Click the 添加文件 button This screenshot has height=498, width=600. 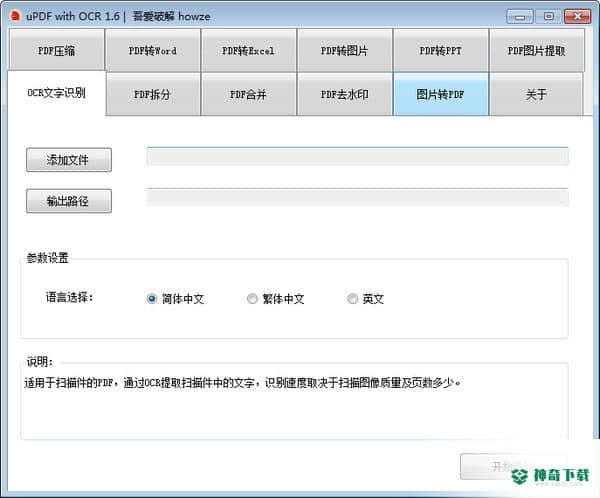(69, 160)
